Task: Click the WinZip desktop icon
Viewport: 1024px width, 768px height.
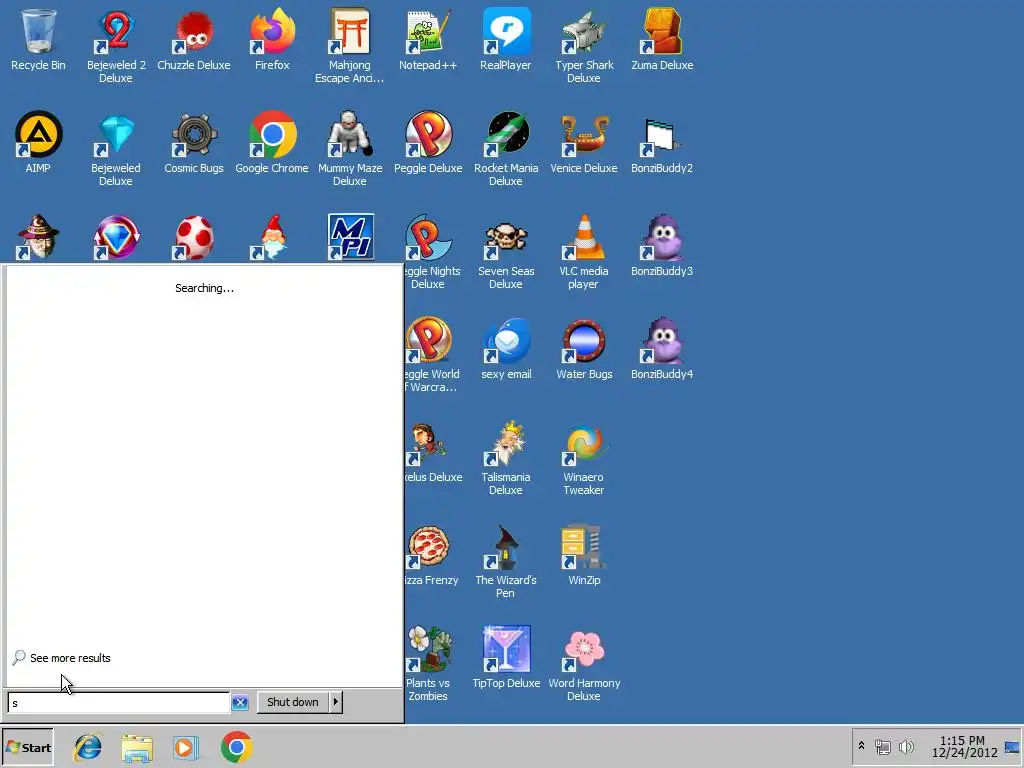Action: tap(584, 555)
